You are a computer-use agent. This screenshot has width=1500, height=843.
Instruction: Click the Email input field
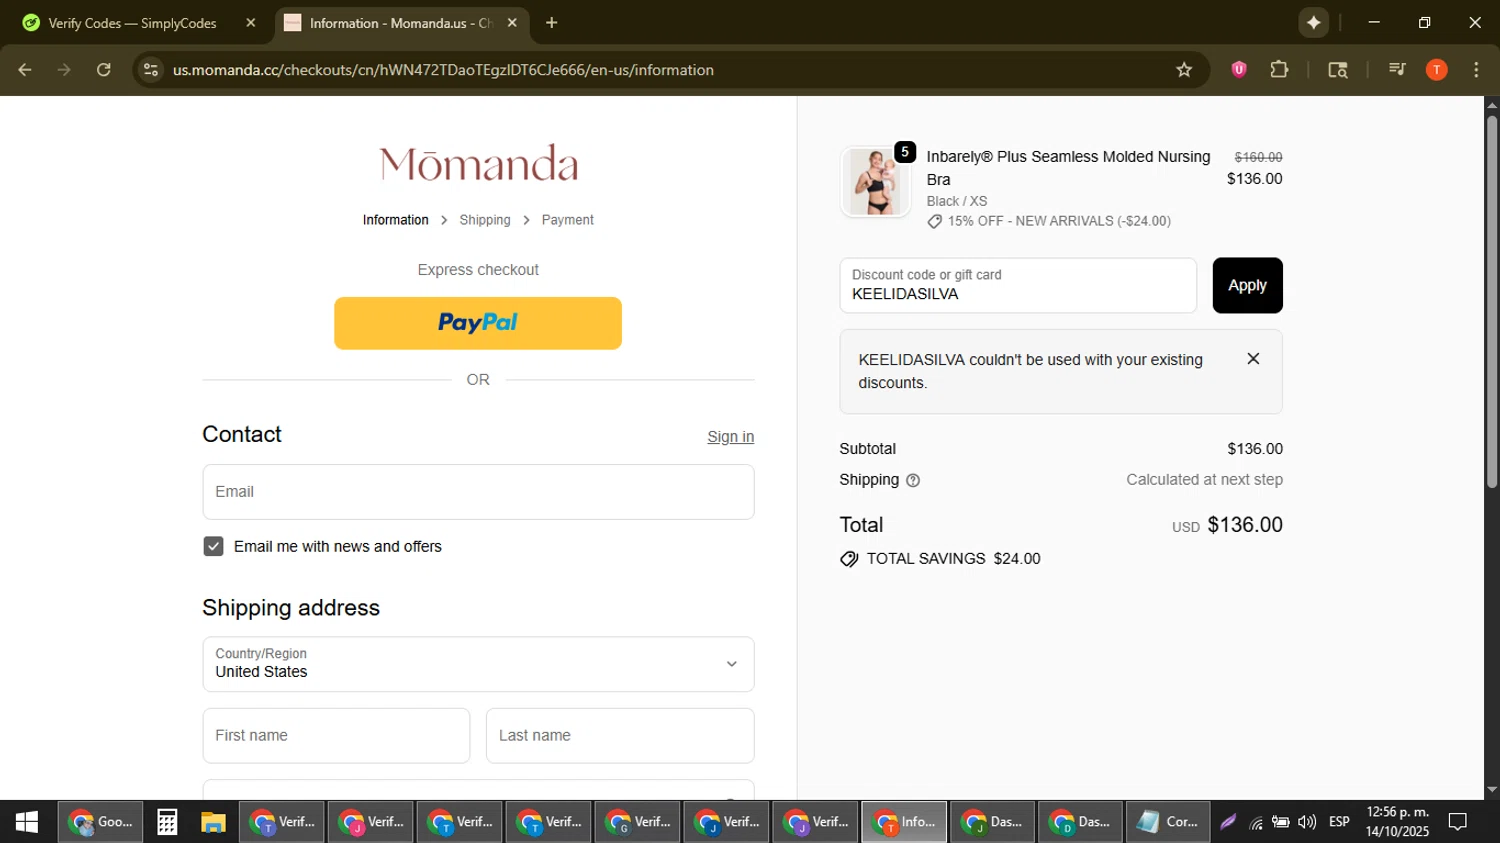pos(478,492)
